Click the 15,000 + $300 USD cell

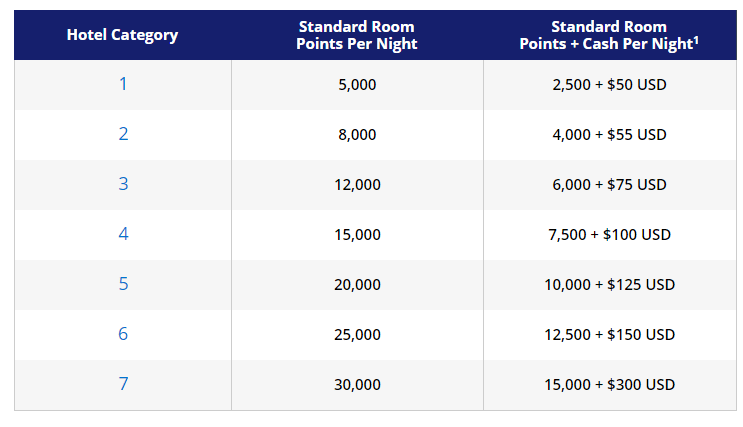(609, 385)
